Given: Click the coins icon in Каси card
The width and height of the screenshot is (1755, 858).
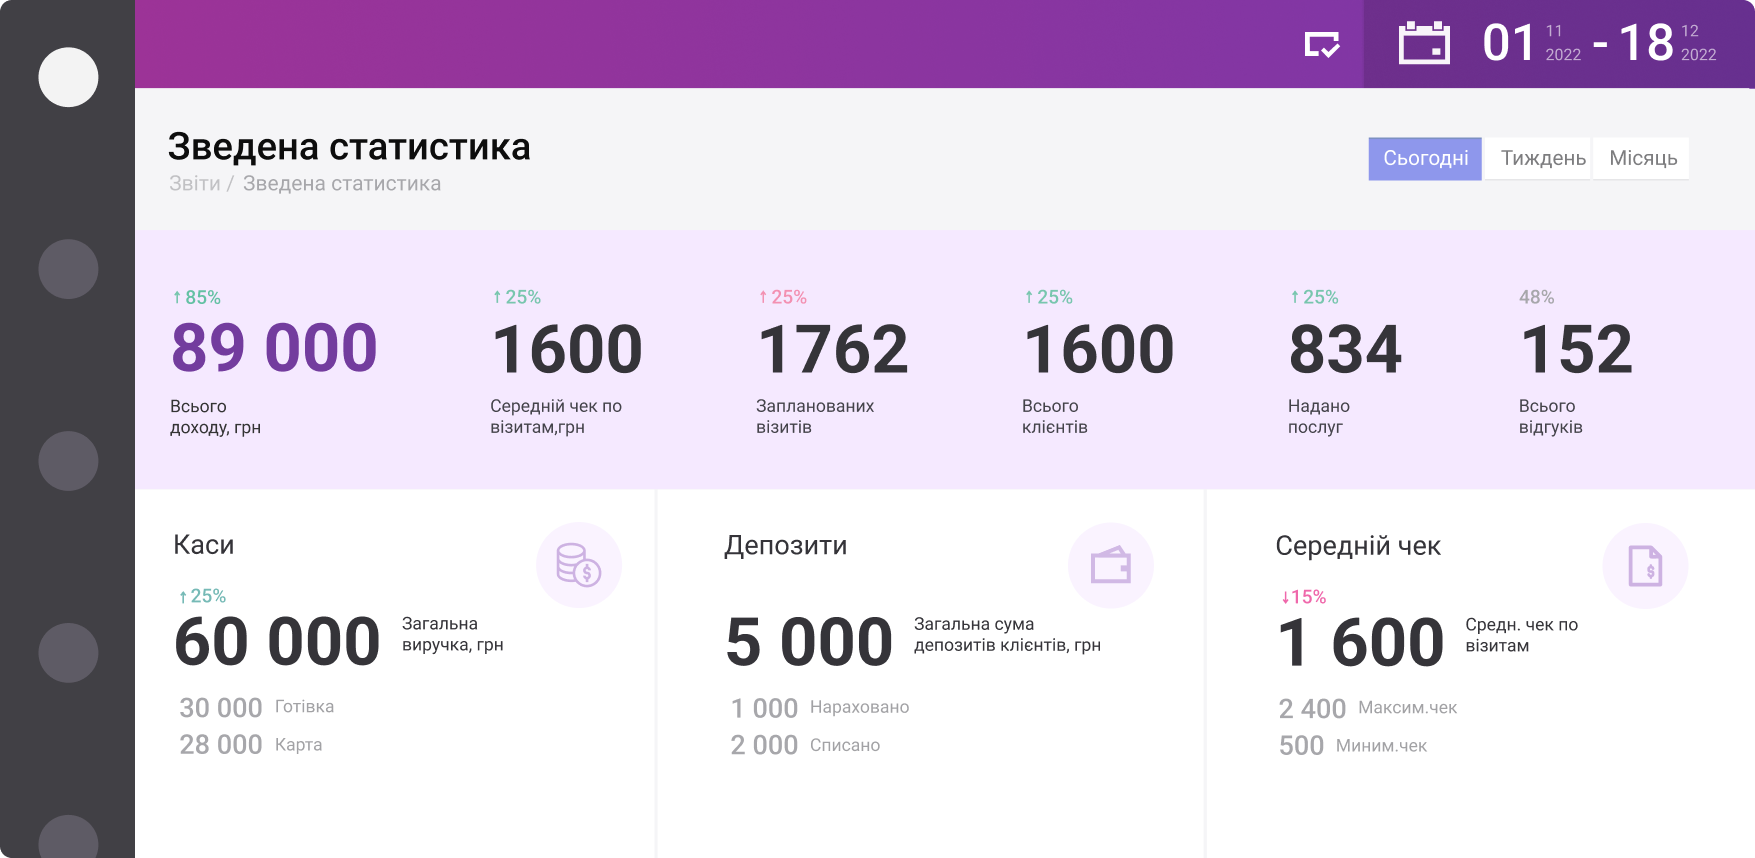Looking at the screenshot, I should coord(578,565).
